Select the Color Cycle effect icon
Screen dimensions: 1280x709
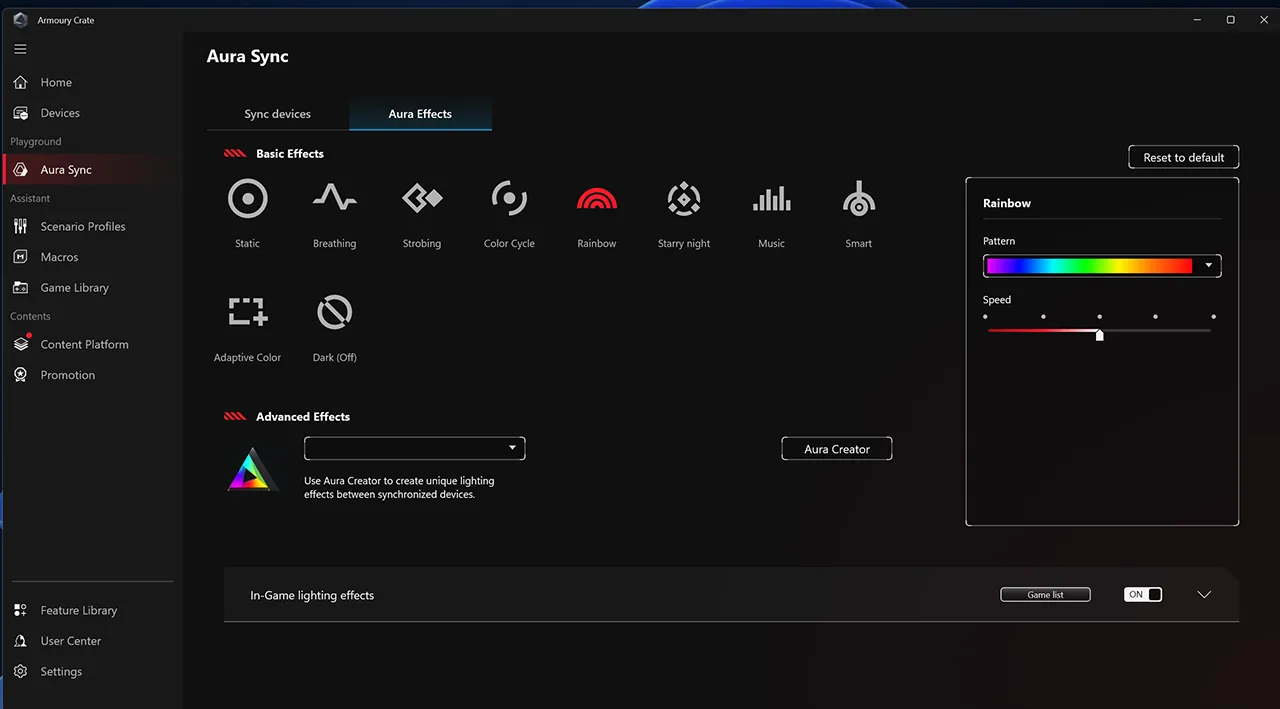pyautogui.click(x=509, y=199)
